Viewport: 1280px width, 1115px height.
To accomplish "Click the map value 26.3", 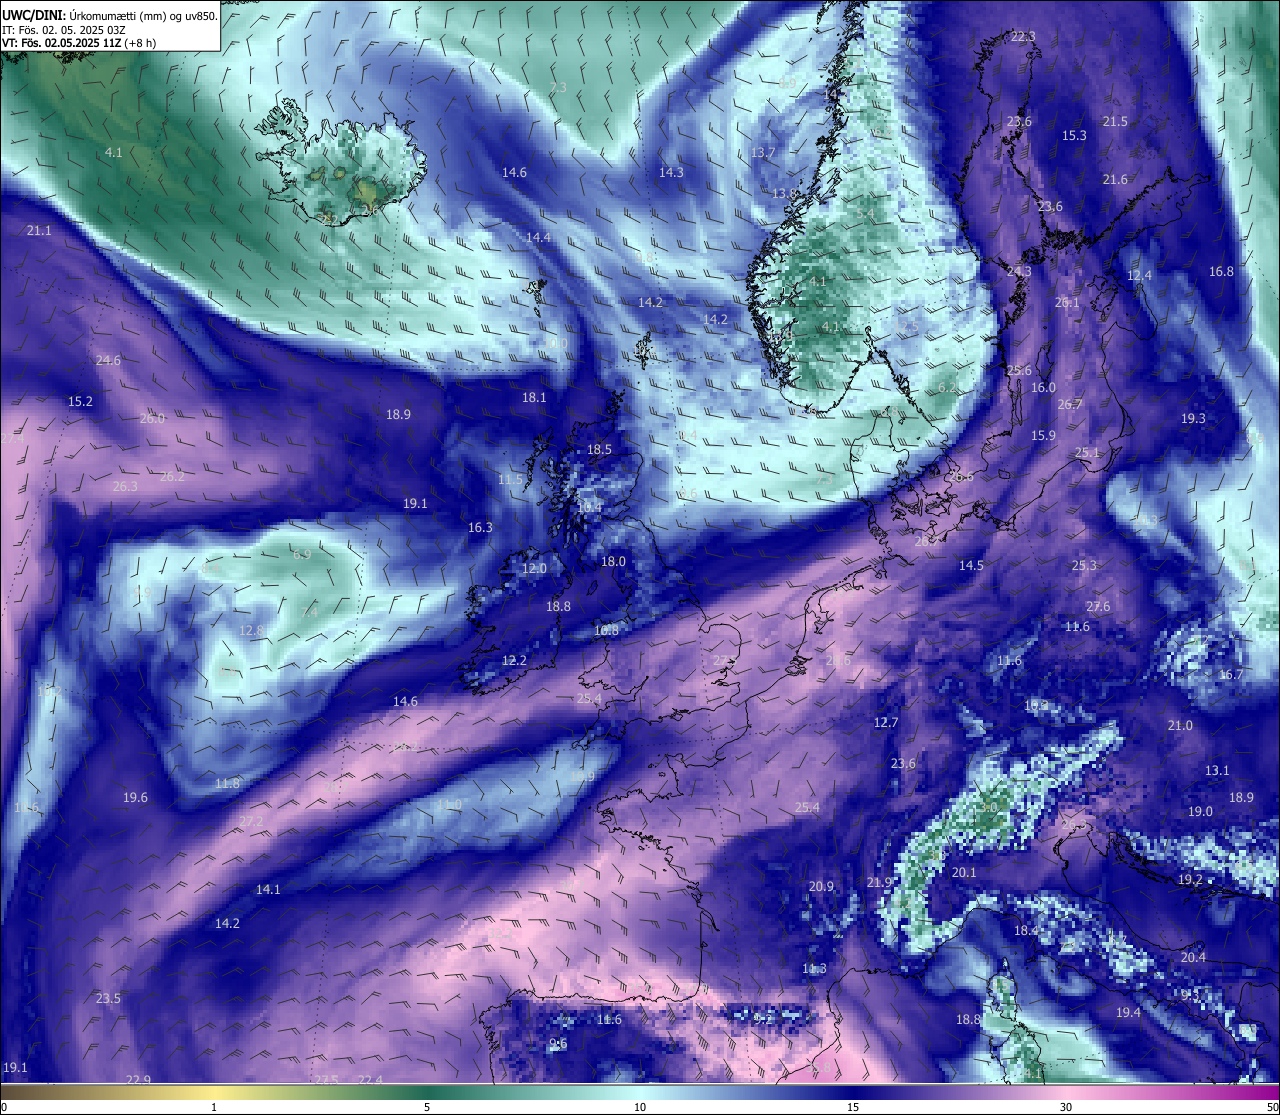I will tap(125, 487).
